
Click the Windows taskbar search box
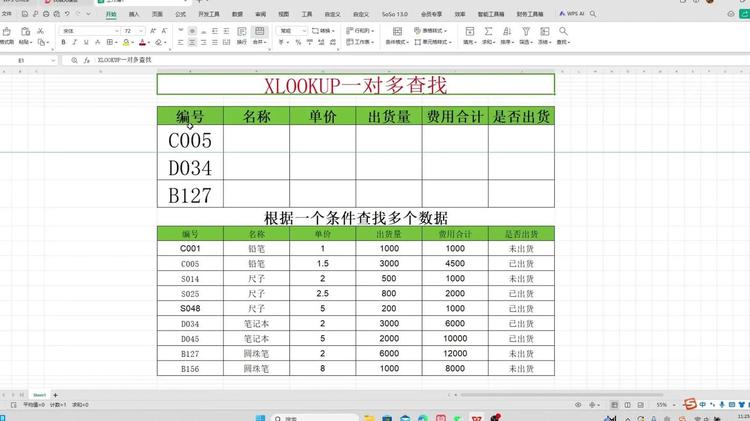point(316,418)
